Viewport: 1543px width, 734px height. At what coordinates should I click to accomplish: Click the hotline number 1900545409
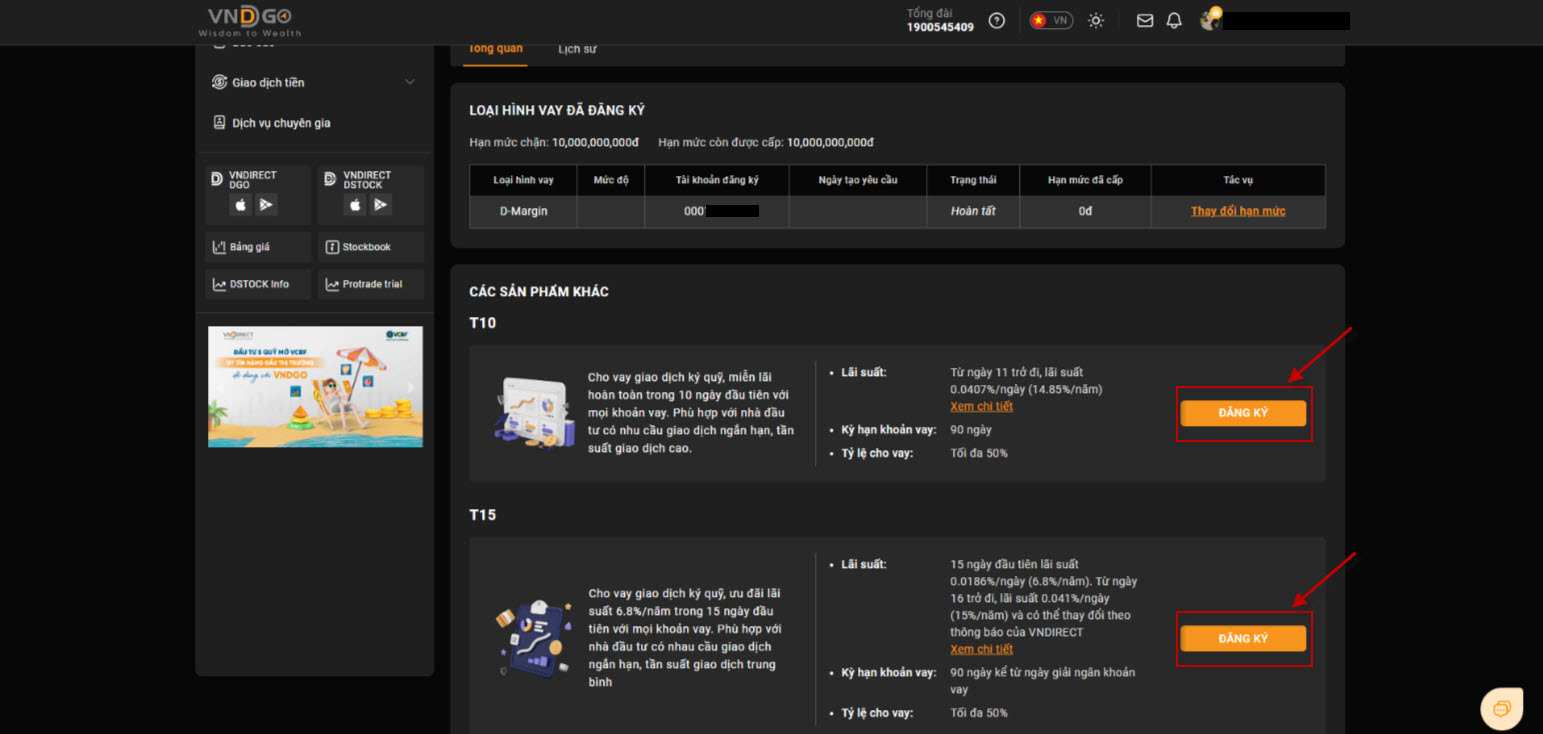click(940, 27)
